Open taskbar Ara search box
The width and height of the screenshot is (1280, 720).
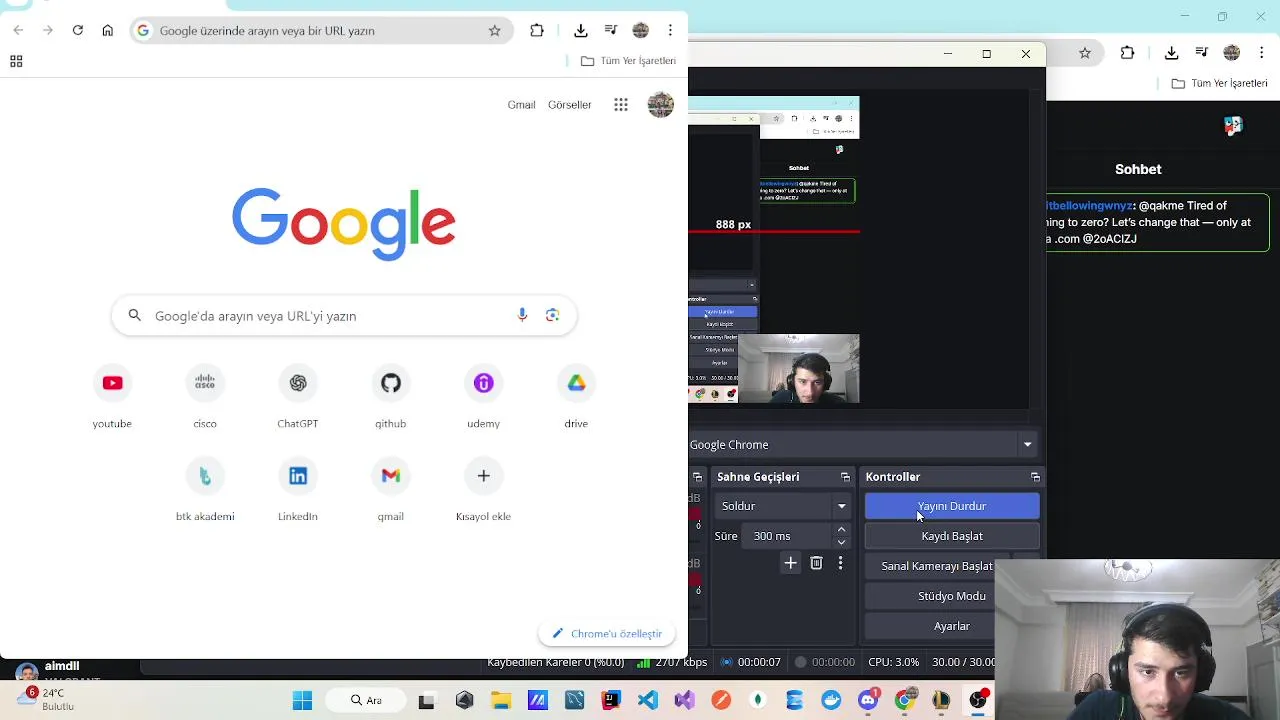366,700
